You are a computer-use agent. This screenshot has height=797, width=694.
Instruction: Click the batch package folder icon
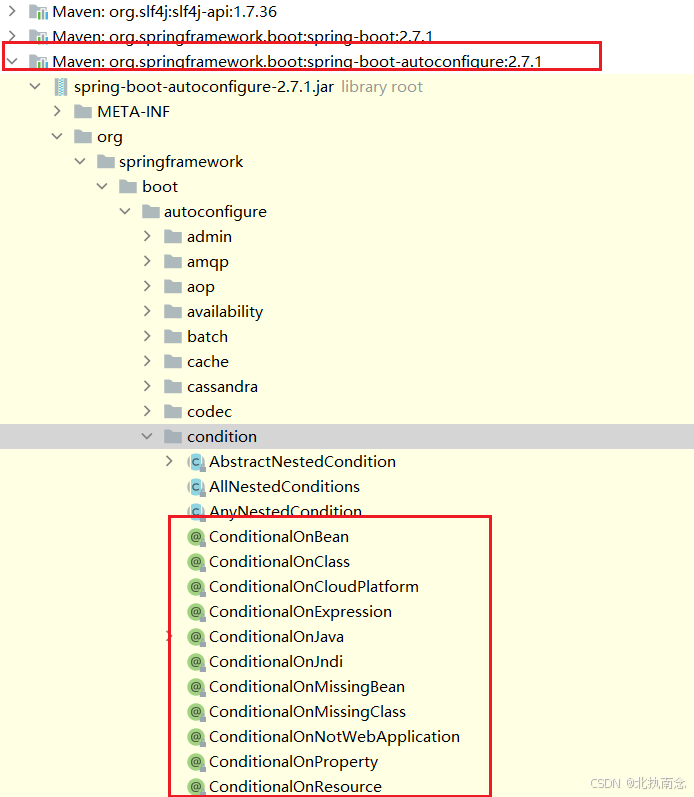173,336
